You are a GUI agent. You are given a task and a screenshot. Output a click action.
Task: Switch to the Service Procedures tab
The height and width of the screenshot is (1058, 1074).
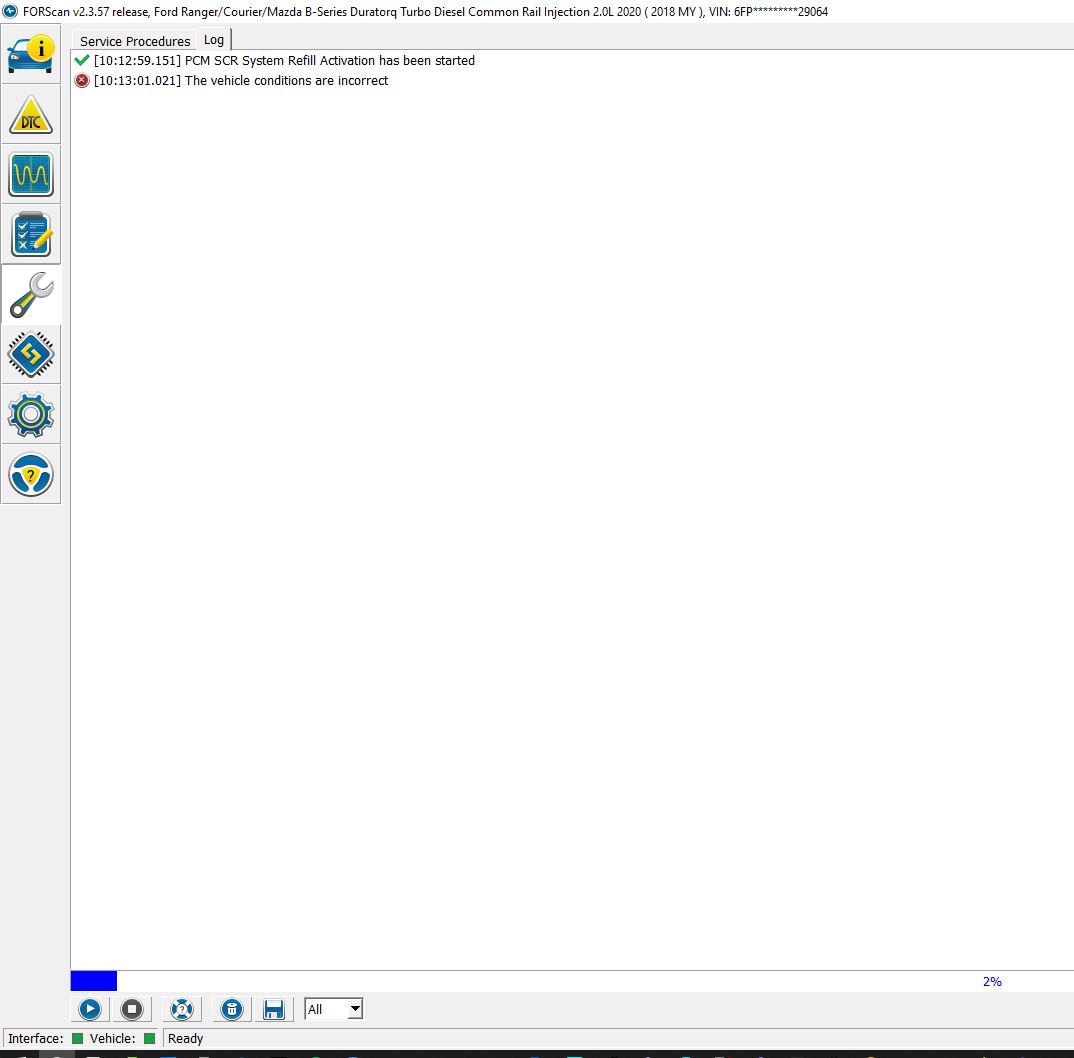click(x=135, y=41)
